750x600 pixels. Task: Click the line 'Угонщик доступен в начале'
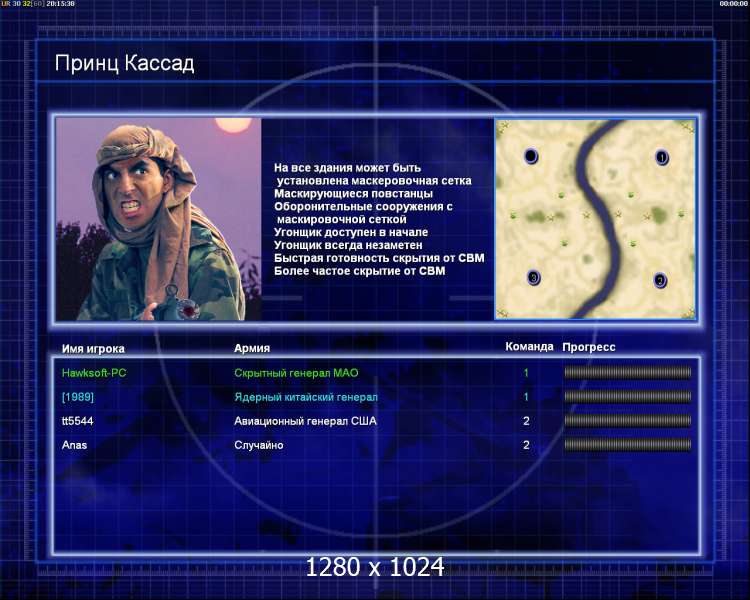tap(351, 232)
